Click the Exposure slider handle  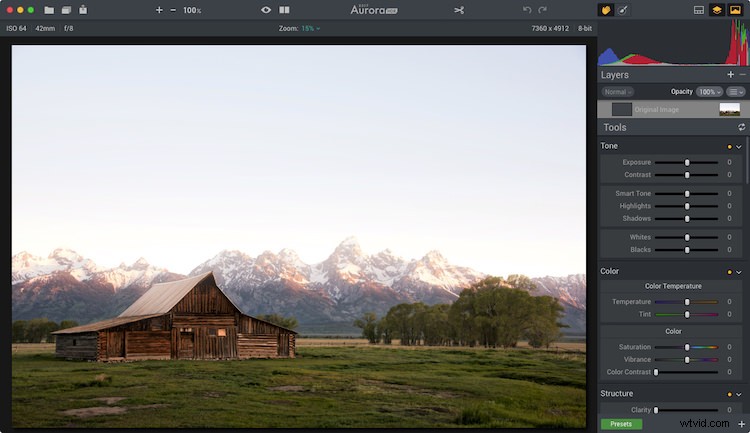click(687, 163)
